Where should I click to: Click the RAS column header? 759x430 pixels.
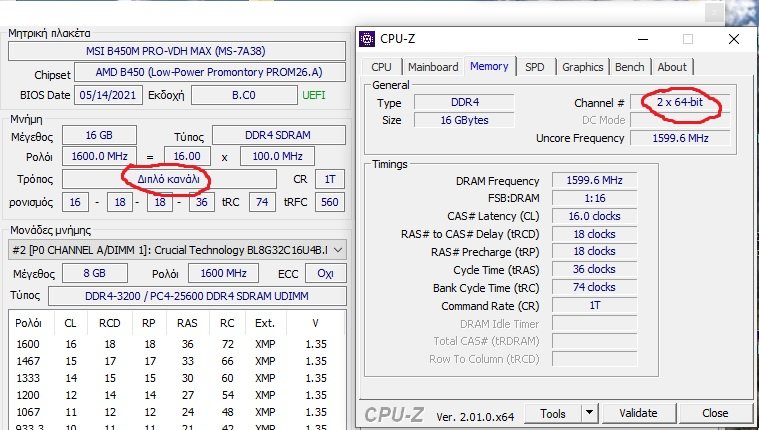(x=187, y=323)
